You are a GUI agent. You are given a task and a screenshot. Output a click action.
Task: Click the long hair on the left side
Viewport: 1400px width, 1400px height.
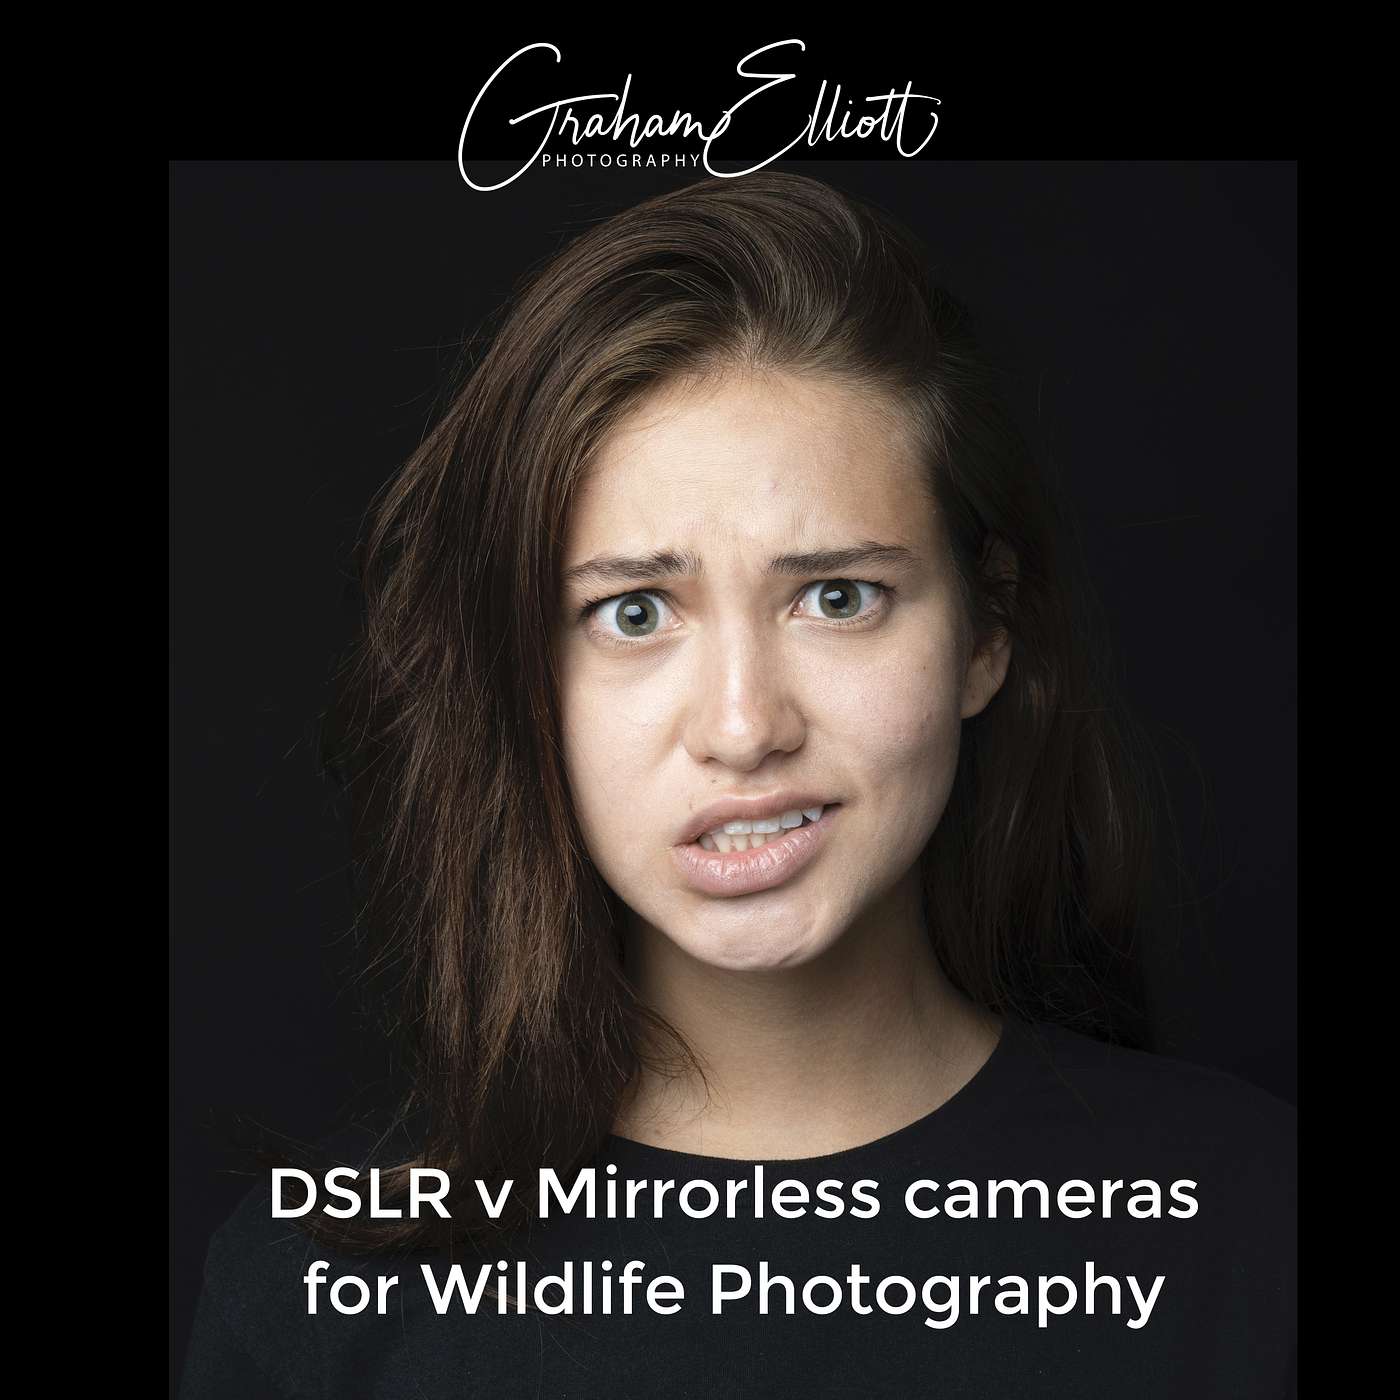point(470,800)
